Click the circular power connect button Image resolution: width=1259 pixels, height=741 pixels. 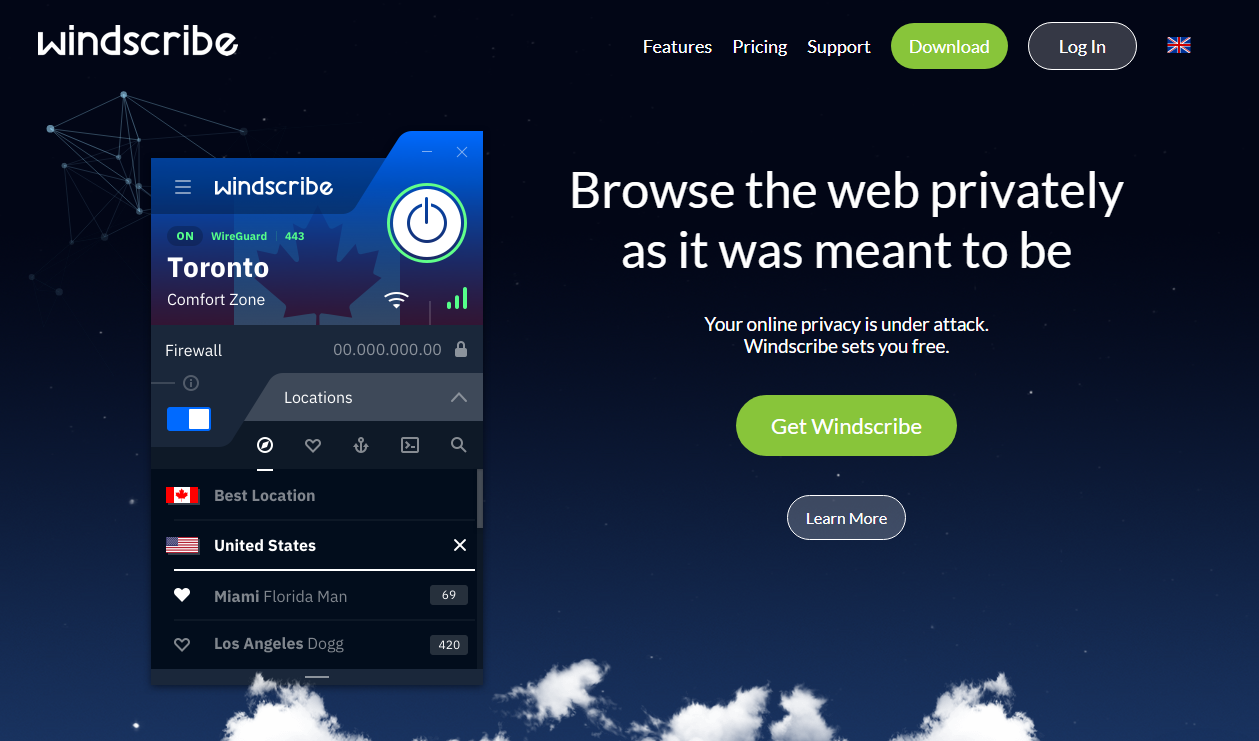[427, 223]
